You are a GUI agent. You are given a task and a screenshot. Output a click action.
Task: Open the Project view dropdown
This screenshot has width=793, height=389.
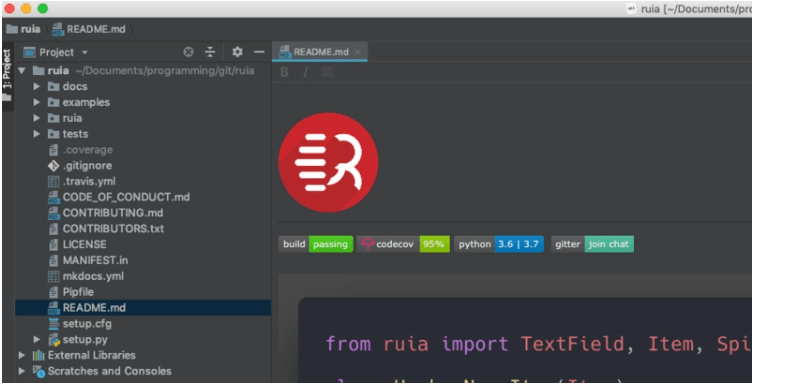click(x=56, y=52)
